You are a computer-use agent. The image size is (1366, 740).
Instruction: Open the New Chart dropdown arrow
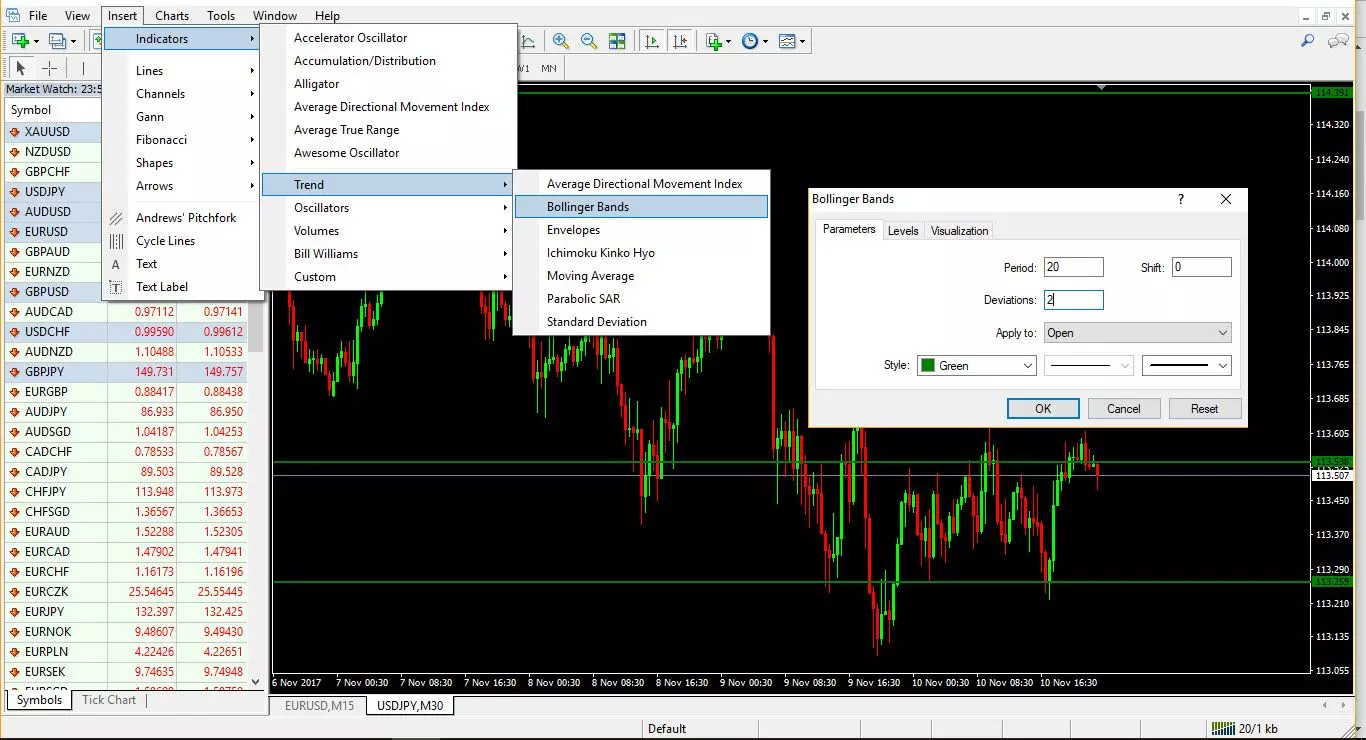click(x=36, y=42)
